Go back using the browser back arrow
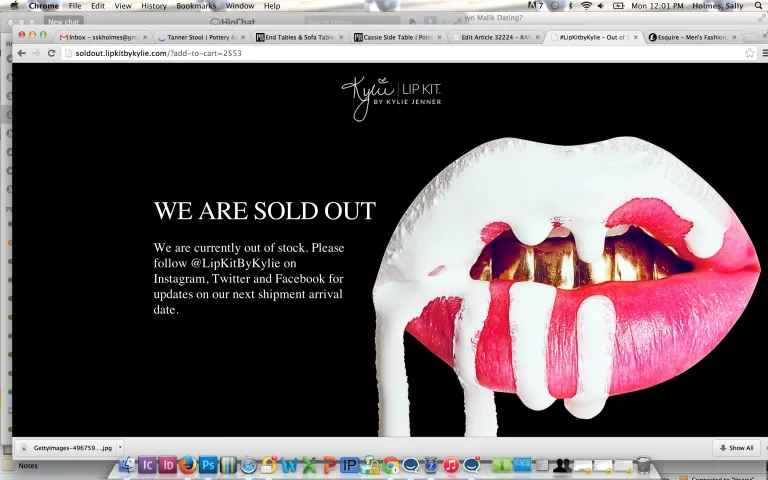 (22, 53)
